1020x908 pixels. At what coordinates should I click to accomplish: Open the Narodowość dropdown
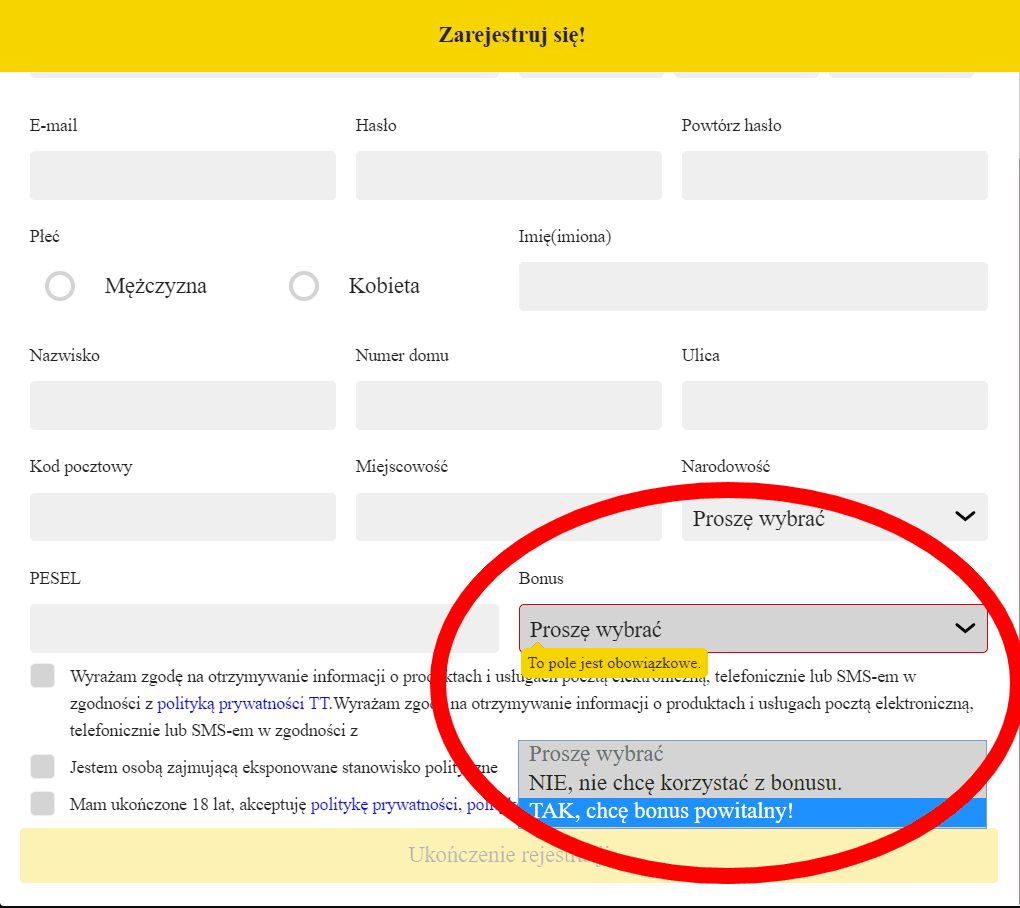point(835,517)
